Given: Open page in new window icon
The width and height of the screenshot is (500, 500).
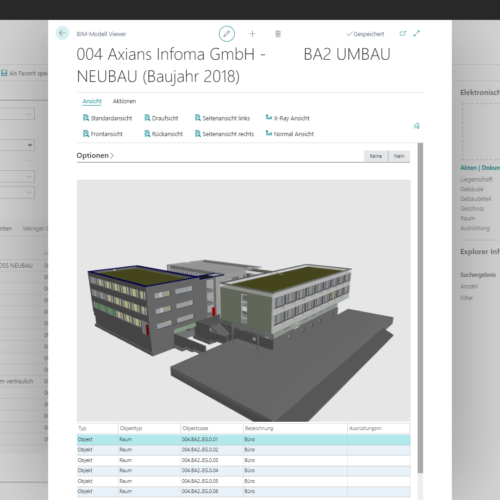Looking at the screenshot, I should click(403, 33).
